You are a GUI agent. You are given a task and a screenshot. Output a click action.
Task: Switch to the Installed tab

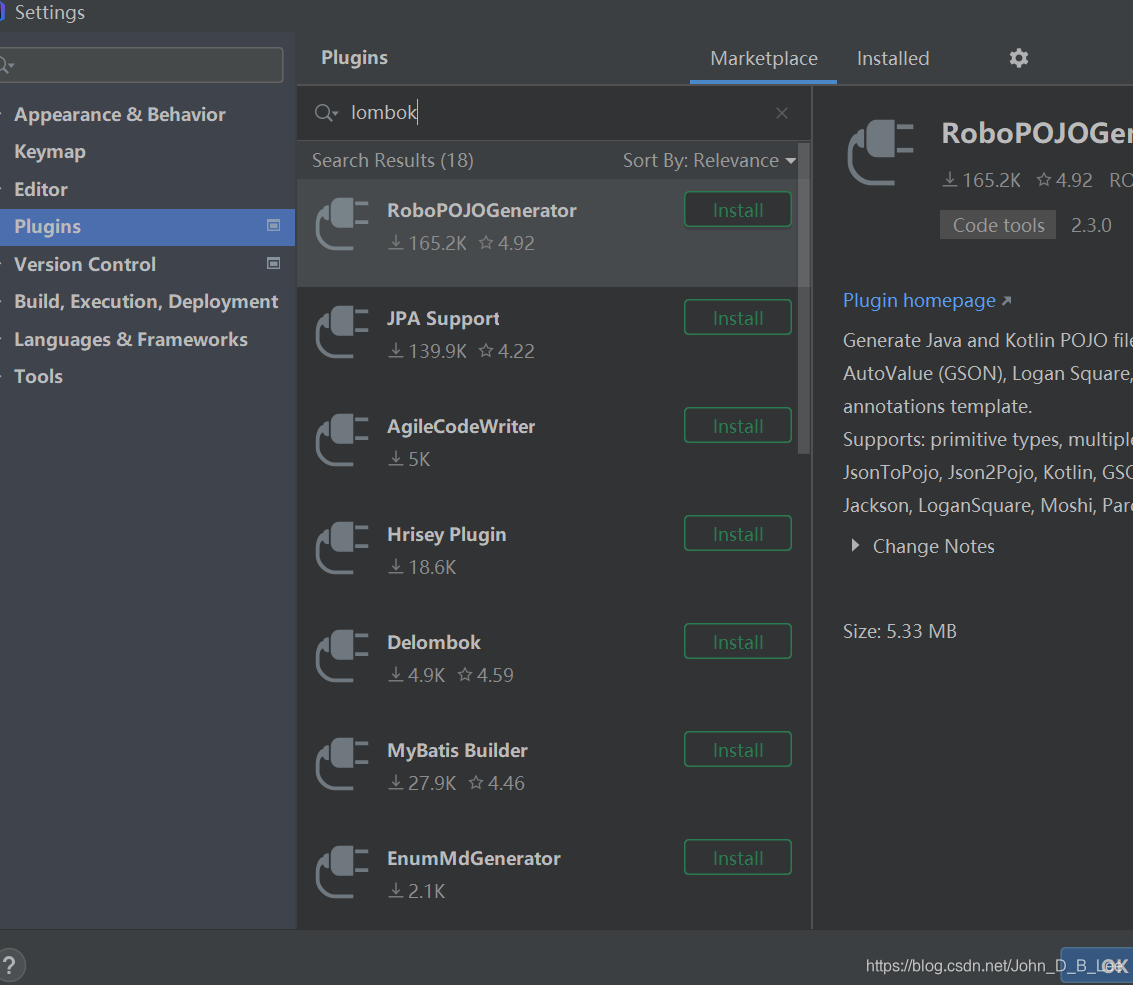pyautogui.click(x=893, y=59)
